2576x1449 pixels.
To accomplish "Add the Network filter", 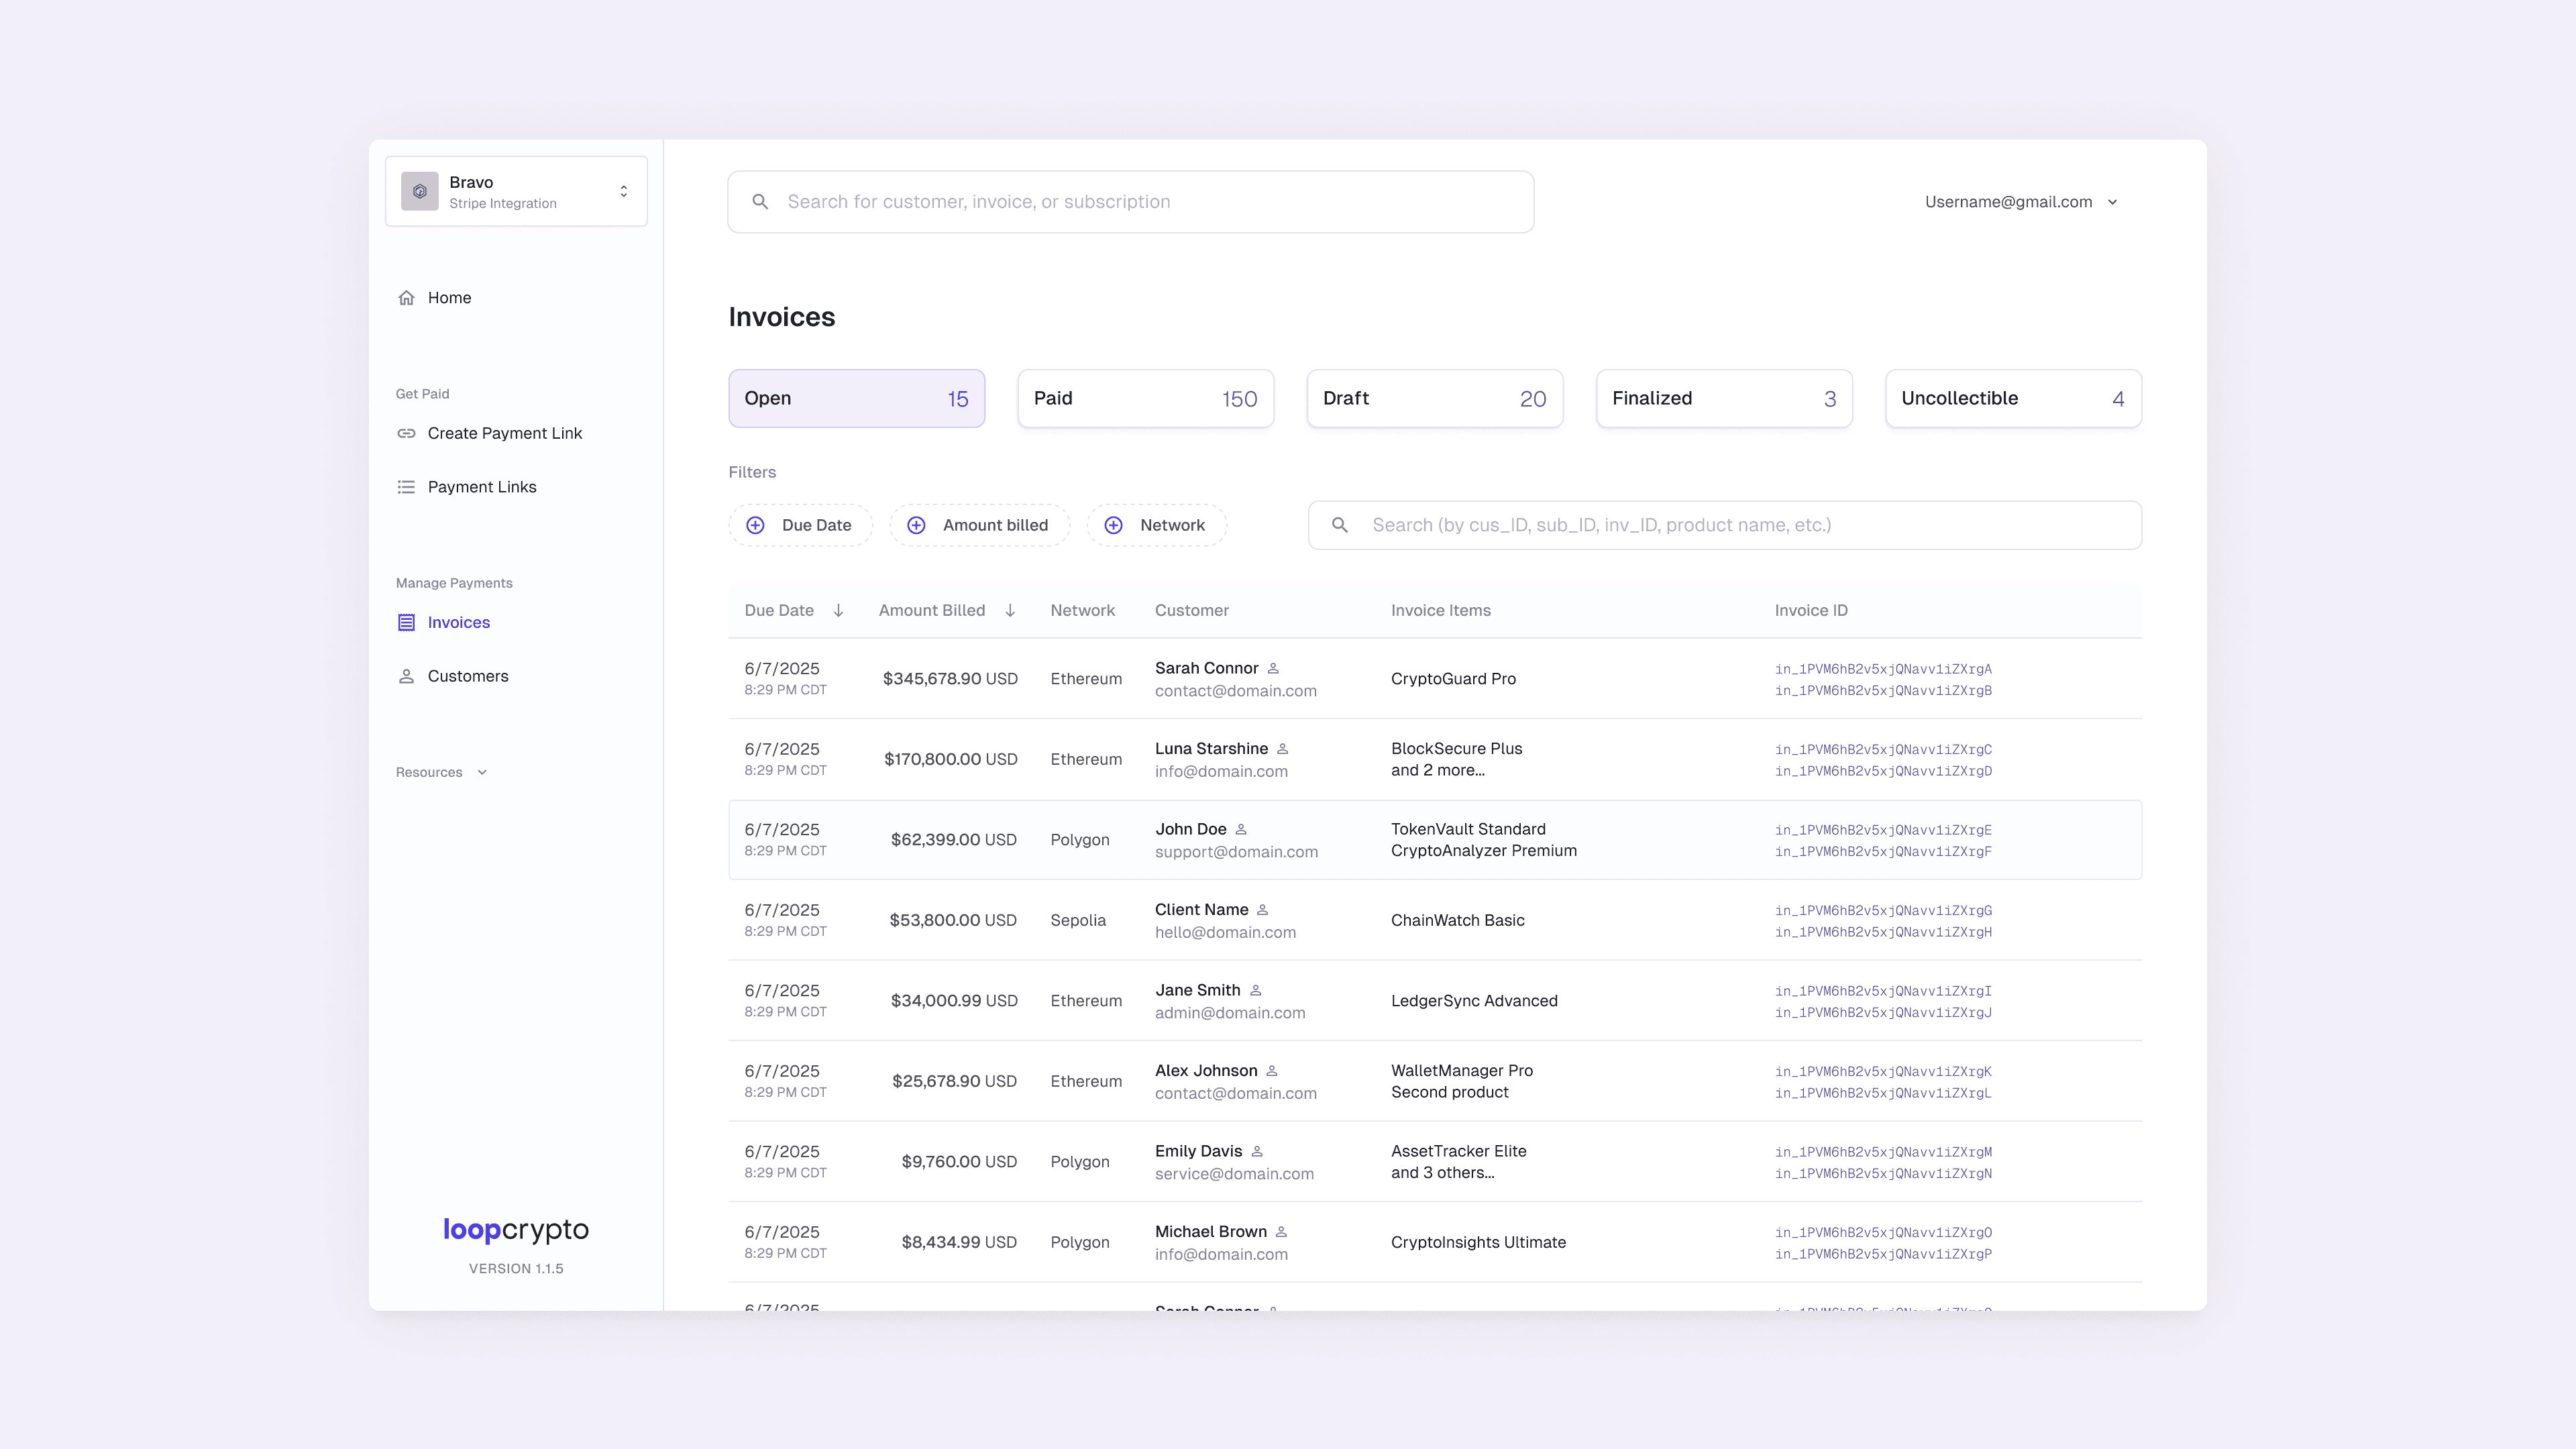I will [1157, 525].
